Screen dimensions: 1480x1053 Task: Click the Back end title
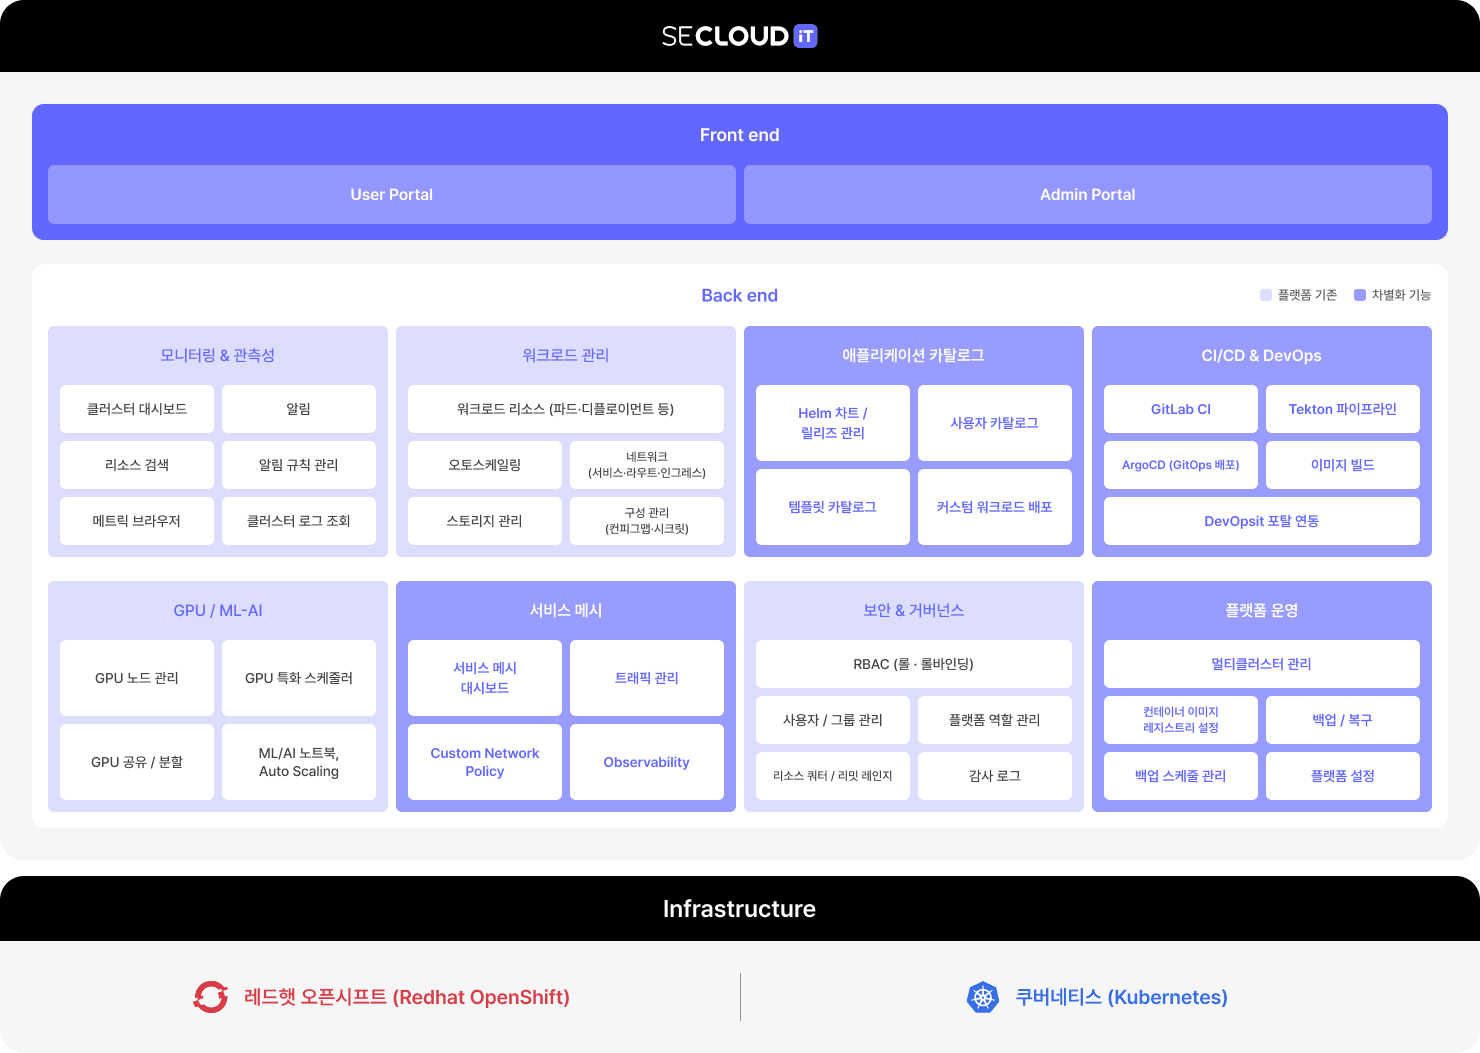click(740, 295)
